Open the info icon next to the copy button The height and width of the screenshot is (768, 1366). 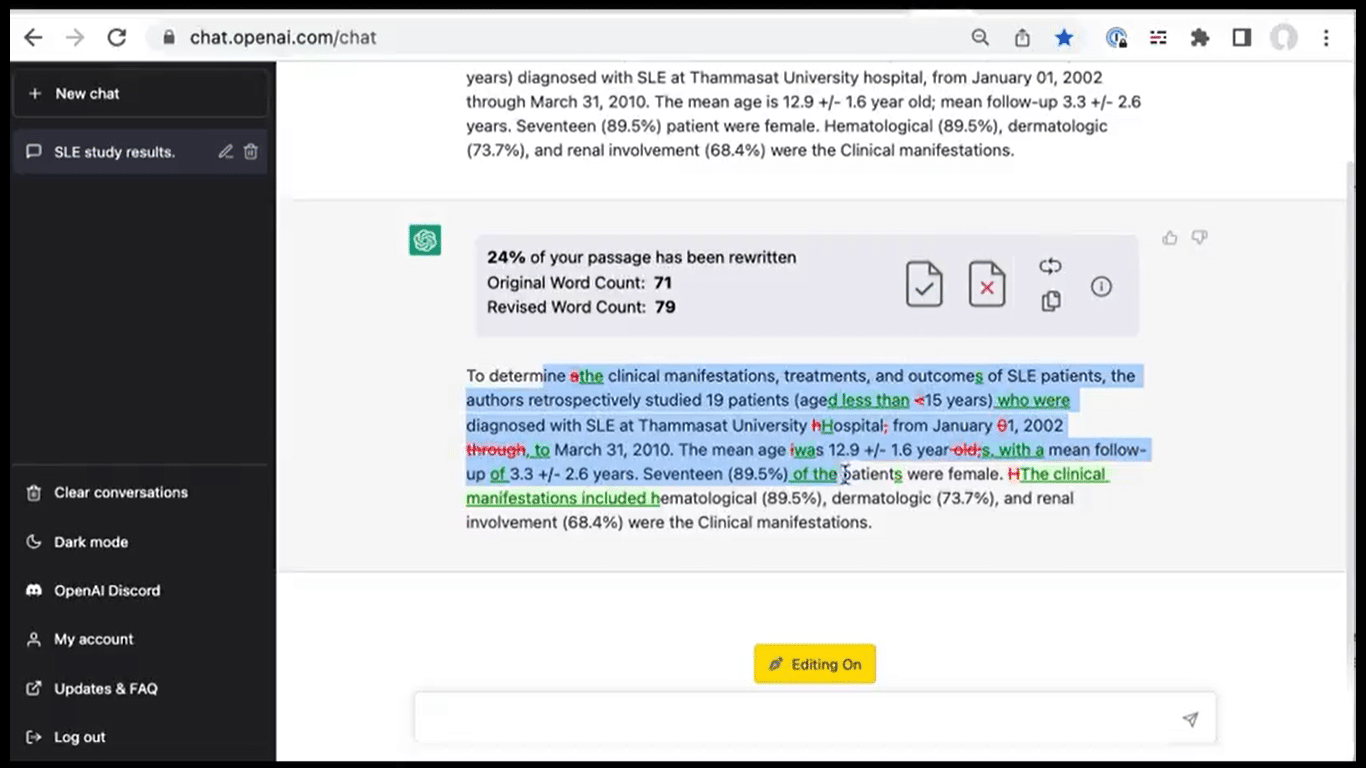(x=1101, y=287)
